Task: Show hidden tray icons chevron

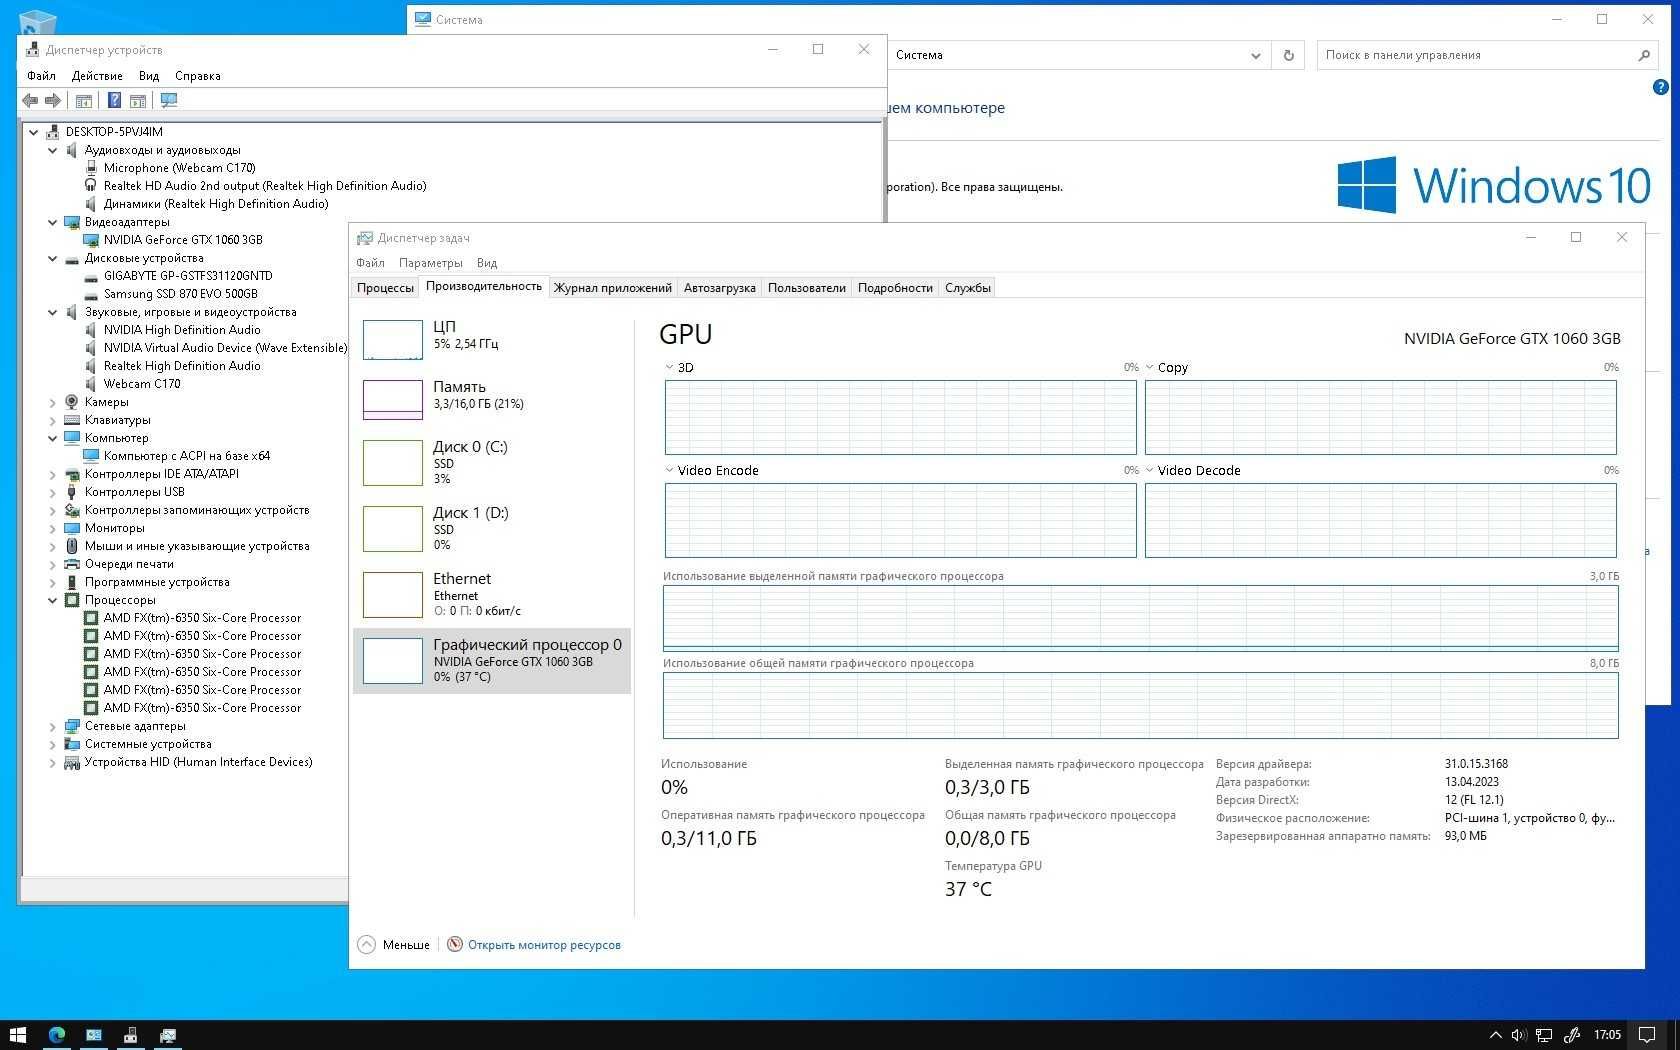Action: (1495, 1035)
